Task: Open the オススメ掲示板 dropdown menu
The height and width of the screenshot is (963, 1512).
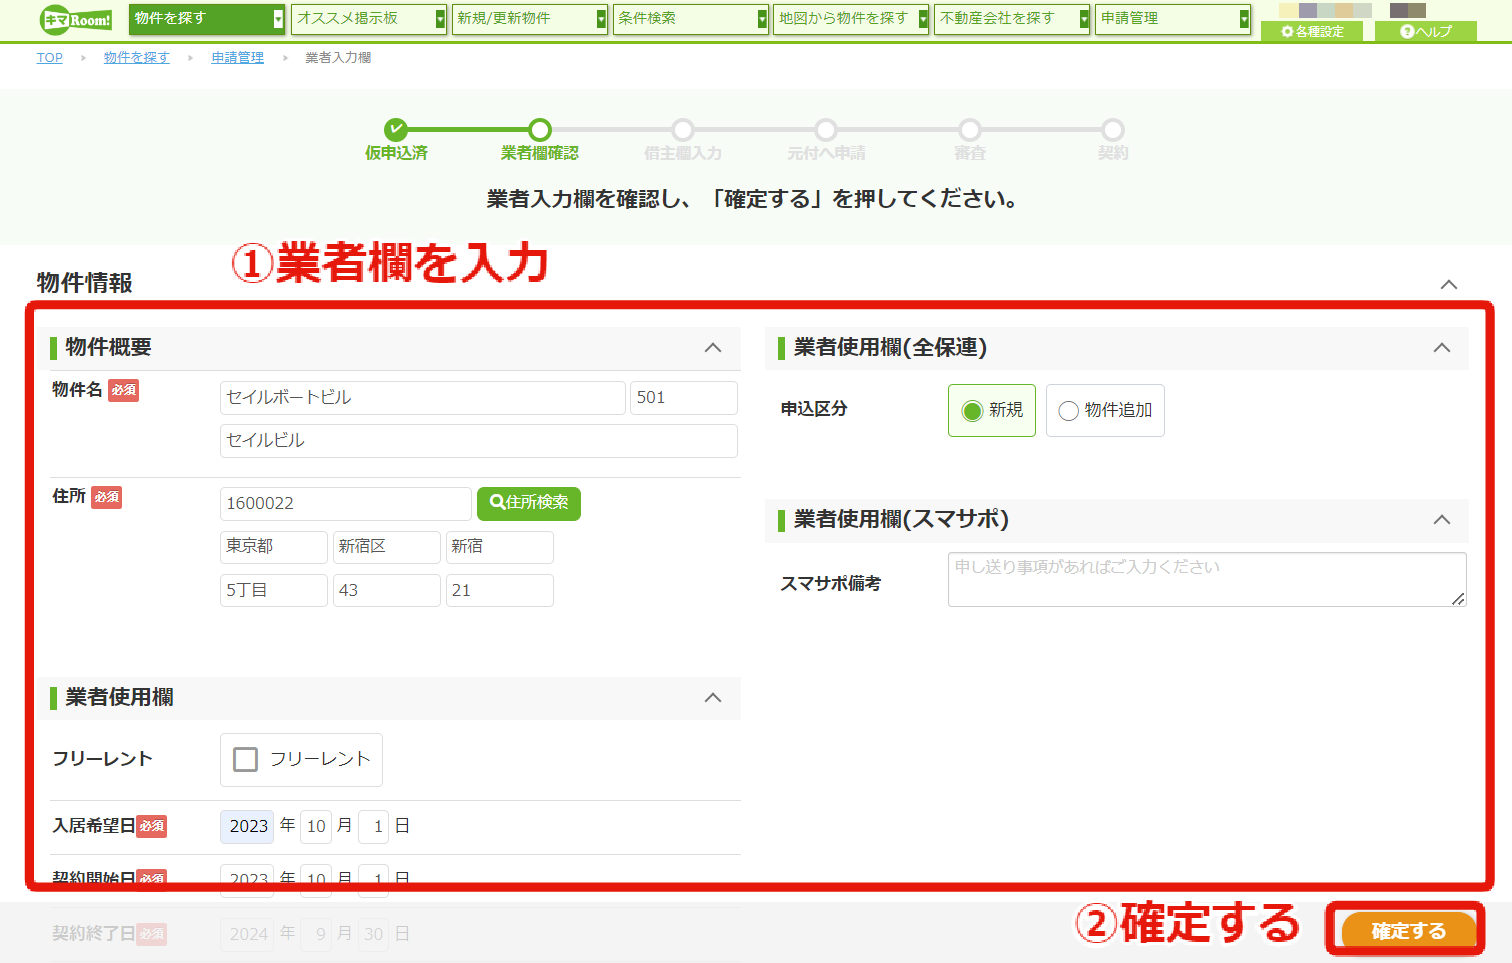Action: coord(369,19)
